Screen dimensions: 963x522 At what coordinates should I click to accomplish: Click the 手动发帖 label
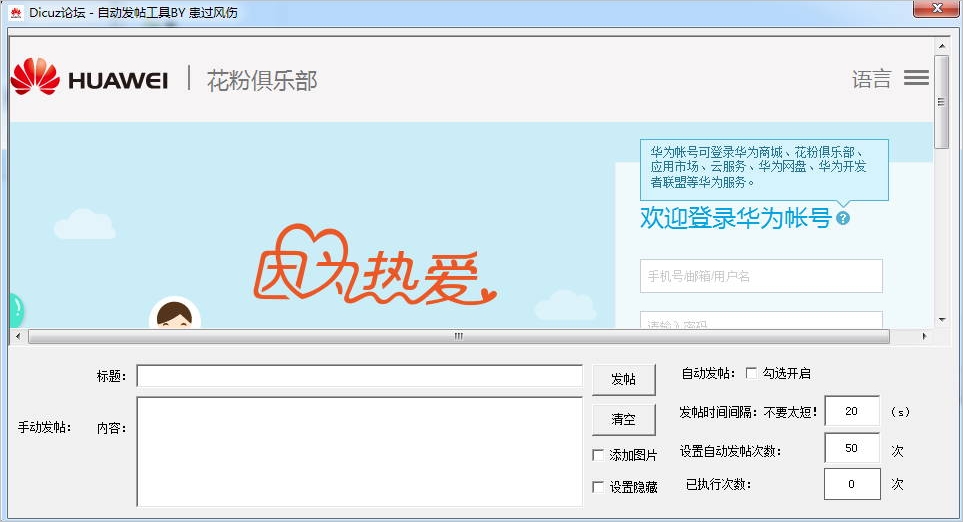click(45, 427)
